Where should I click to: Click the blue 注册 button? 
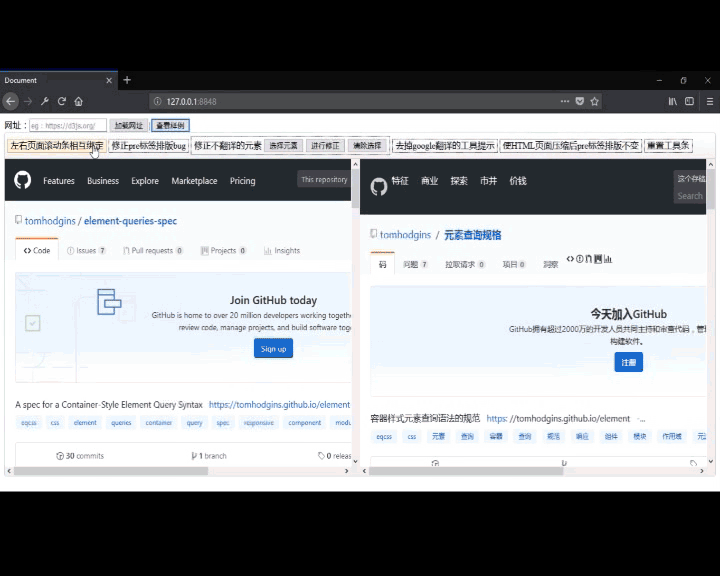click(629, 362)
